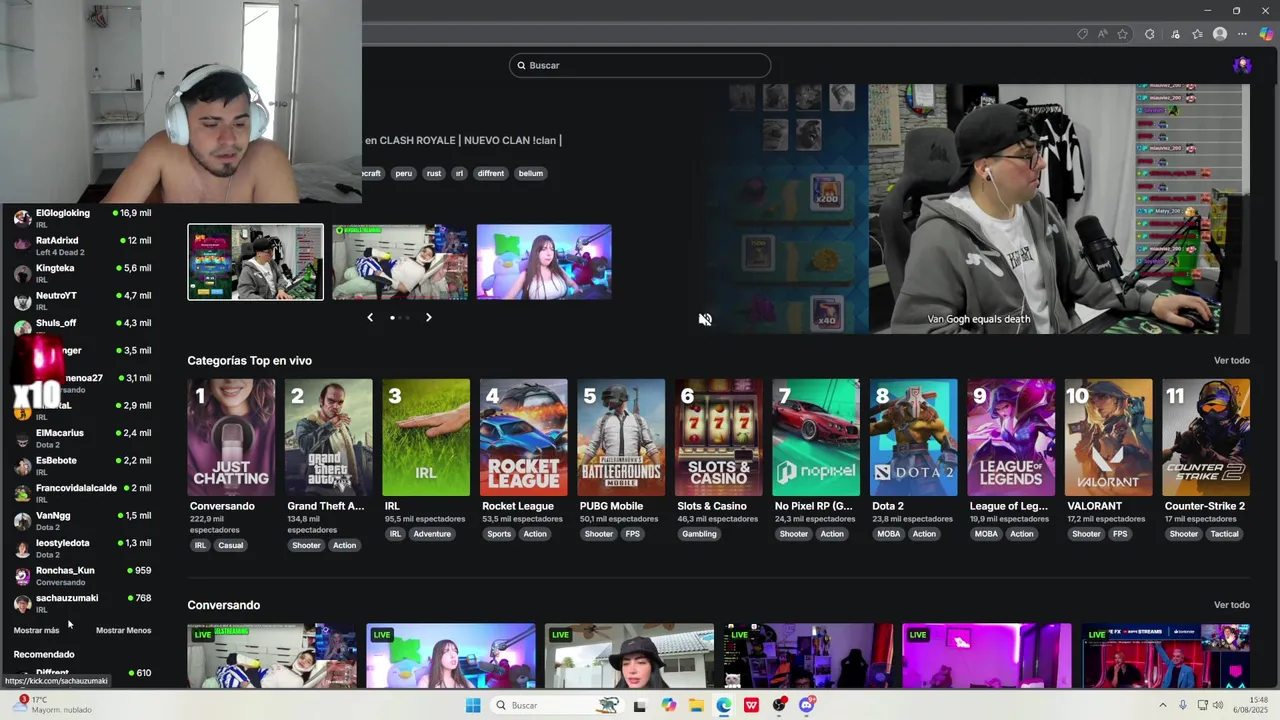Select first featured stream carousel thumbnail
Screen dimensions: 1280x720
pyautogui.click(x=256, y=262)
